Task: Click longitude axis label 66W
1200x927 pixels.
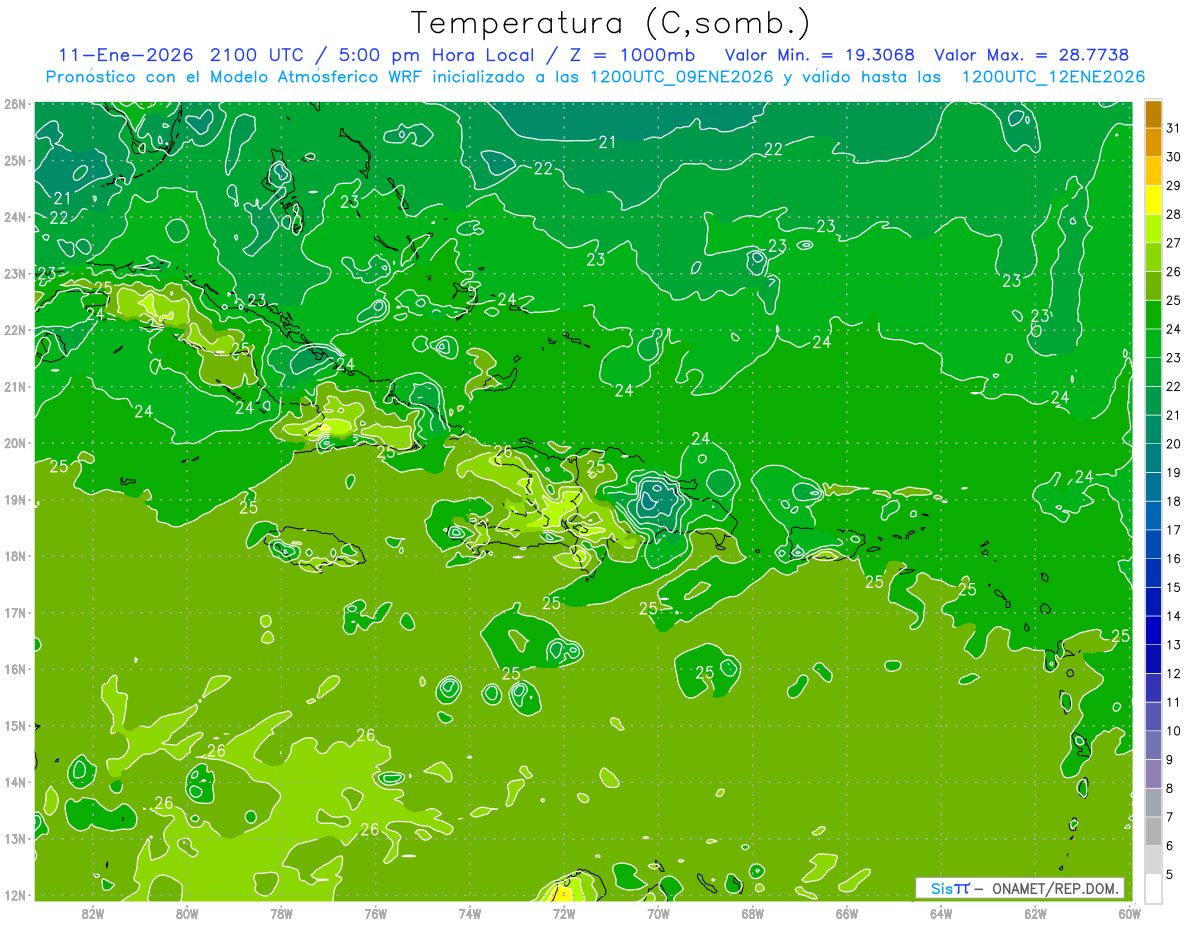Action: pyautogui.click(x=847, y=913)
